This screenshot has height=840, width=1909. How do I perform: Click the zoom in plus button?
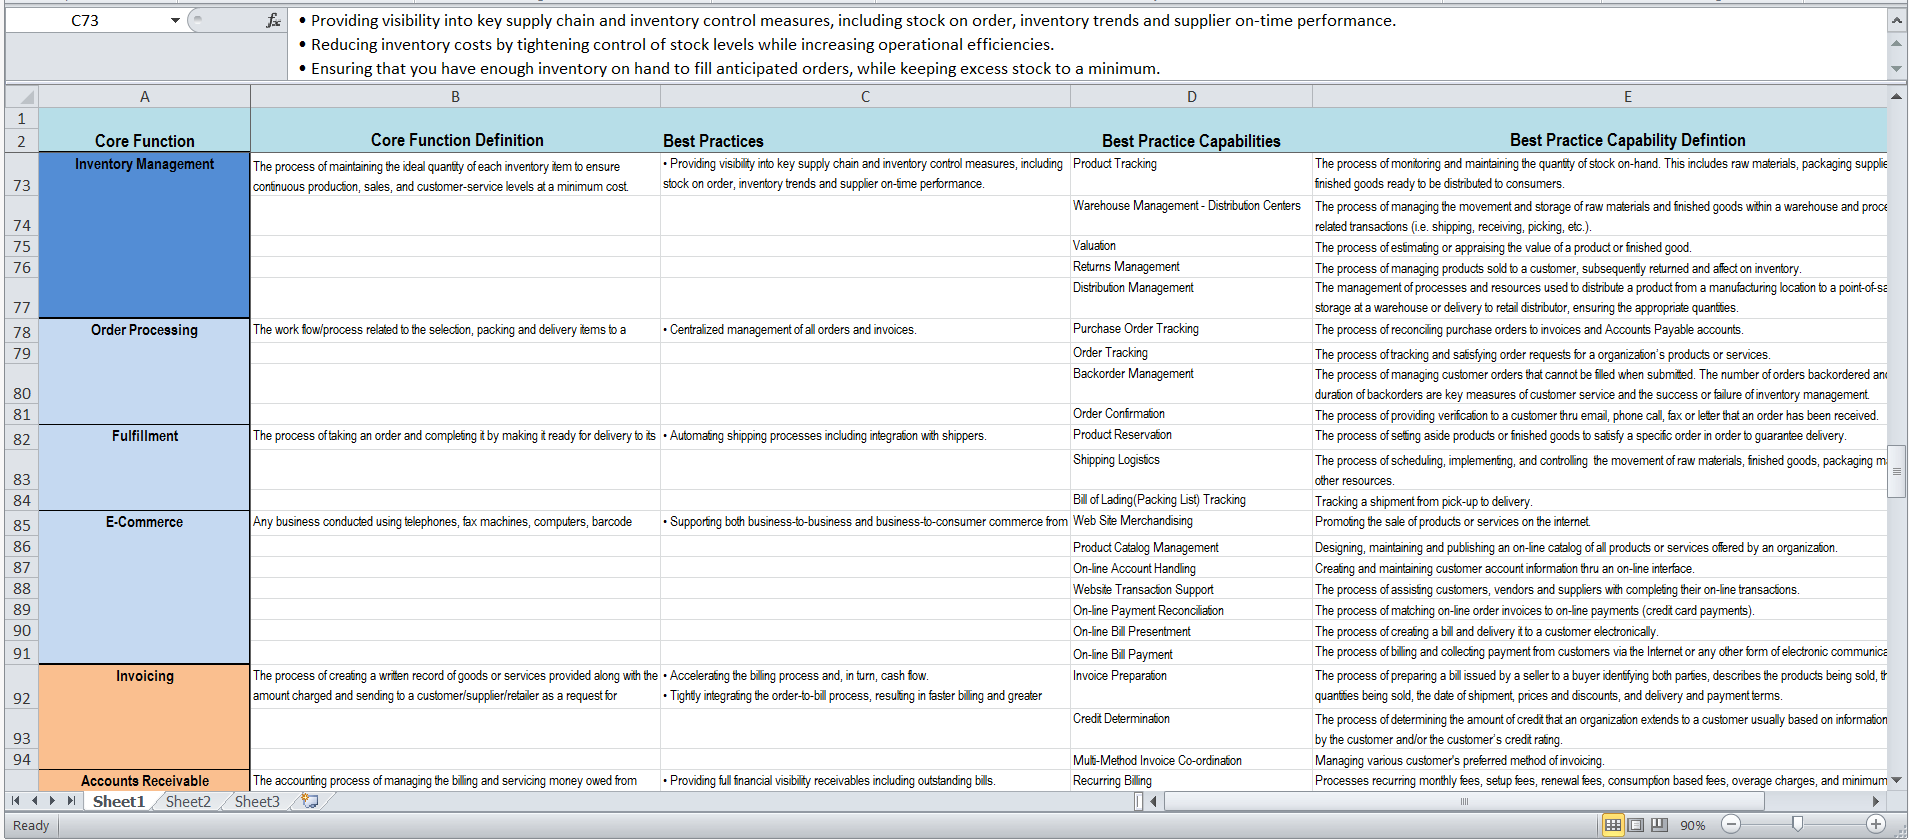point(1876,824)
